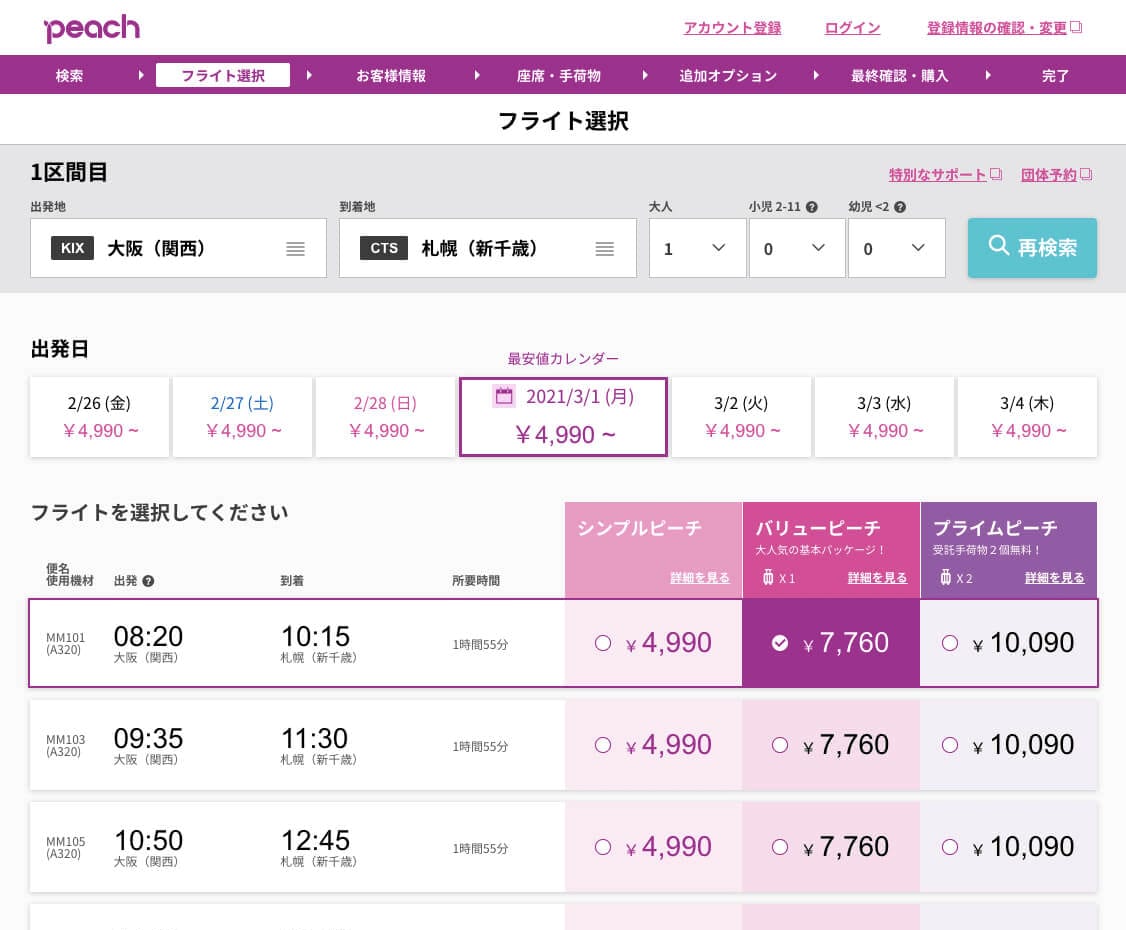Click the 最終確認・購入 step

pos(900,75)
